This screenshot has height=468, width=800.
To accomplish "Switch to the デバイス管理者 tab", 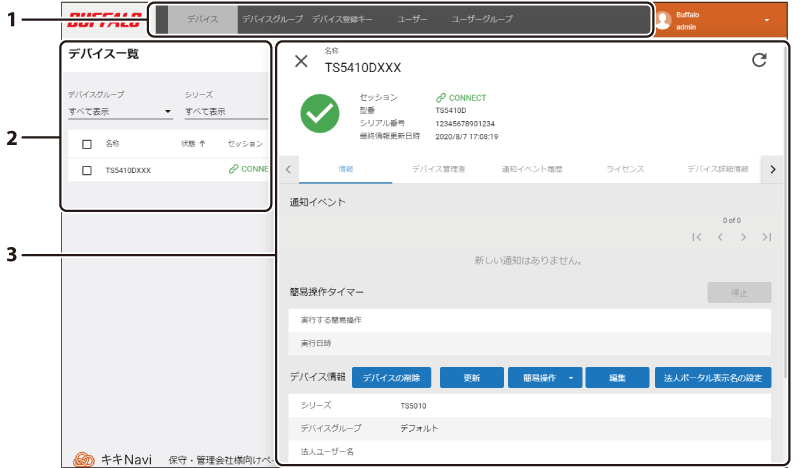I will click(439, 169).
